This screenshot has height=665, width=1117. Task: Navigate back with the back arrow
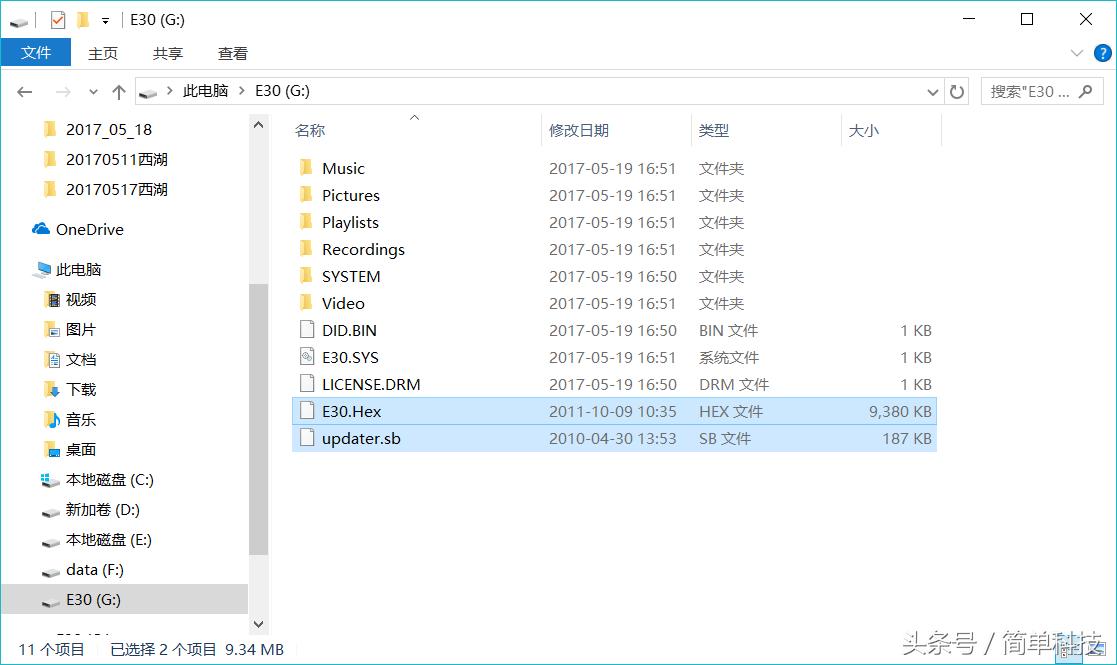click(x=24, y=91)
